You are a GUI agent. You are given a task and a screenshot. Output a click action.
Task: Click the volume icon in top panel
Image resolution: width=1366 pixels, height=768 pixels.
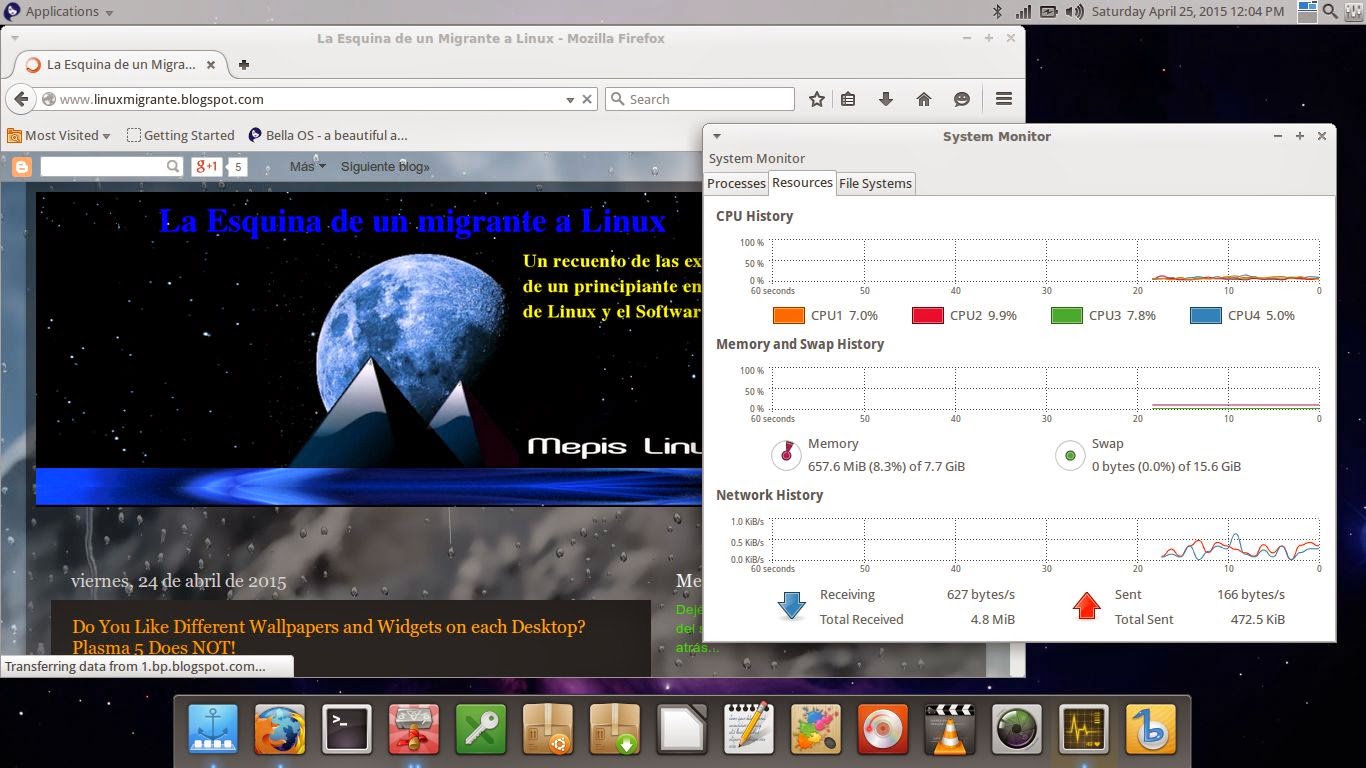click(1074, 12)
